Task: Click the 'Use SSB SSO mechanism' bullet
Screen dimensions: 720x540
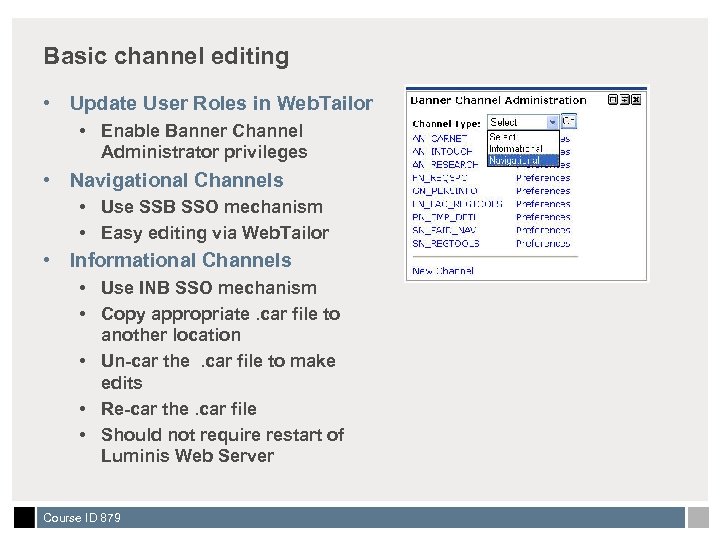Action: [212, 207]
